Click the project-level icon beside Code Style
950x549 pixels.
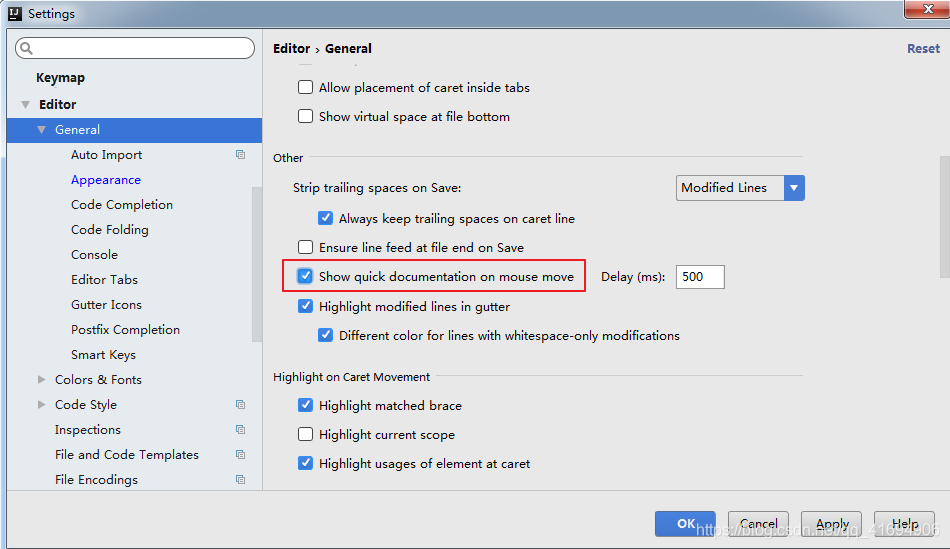coord(241,404)
